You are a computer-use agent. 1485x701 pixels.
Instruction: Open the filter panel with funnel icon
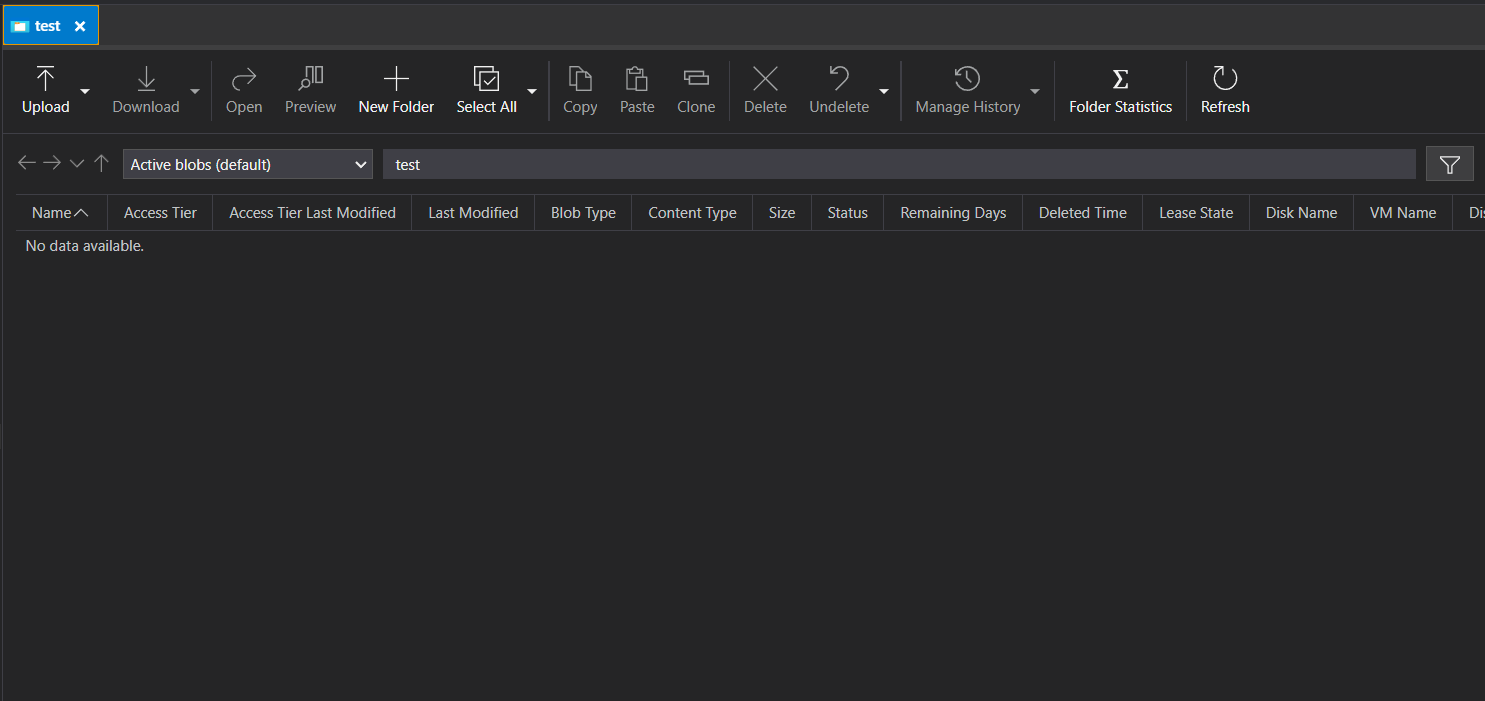pyautogui.click(x=1449, y=163)
